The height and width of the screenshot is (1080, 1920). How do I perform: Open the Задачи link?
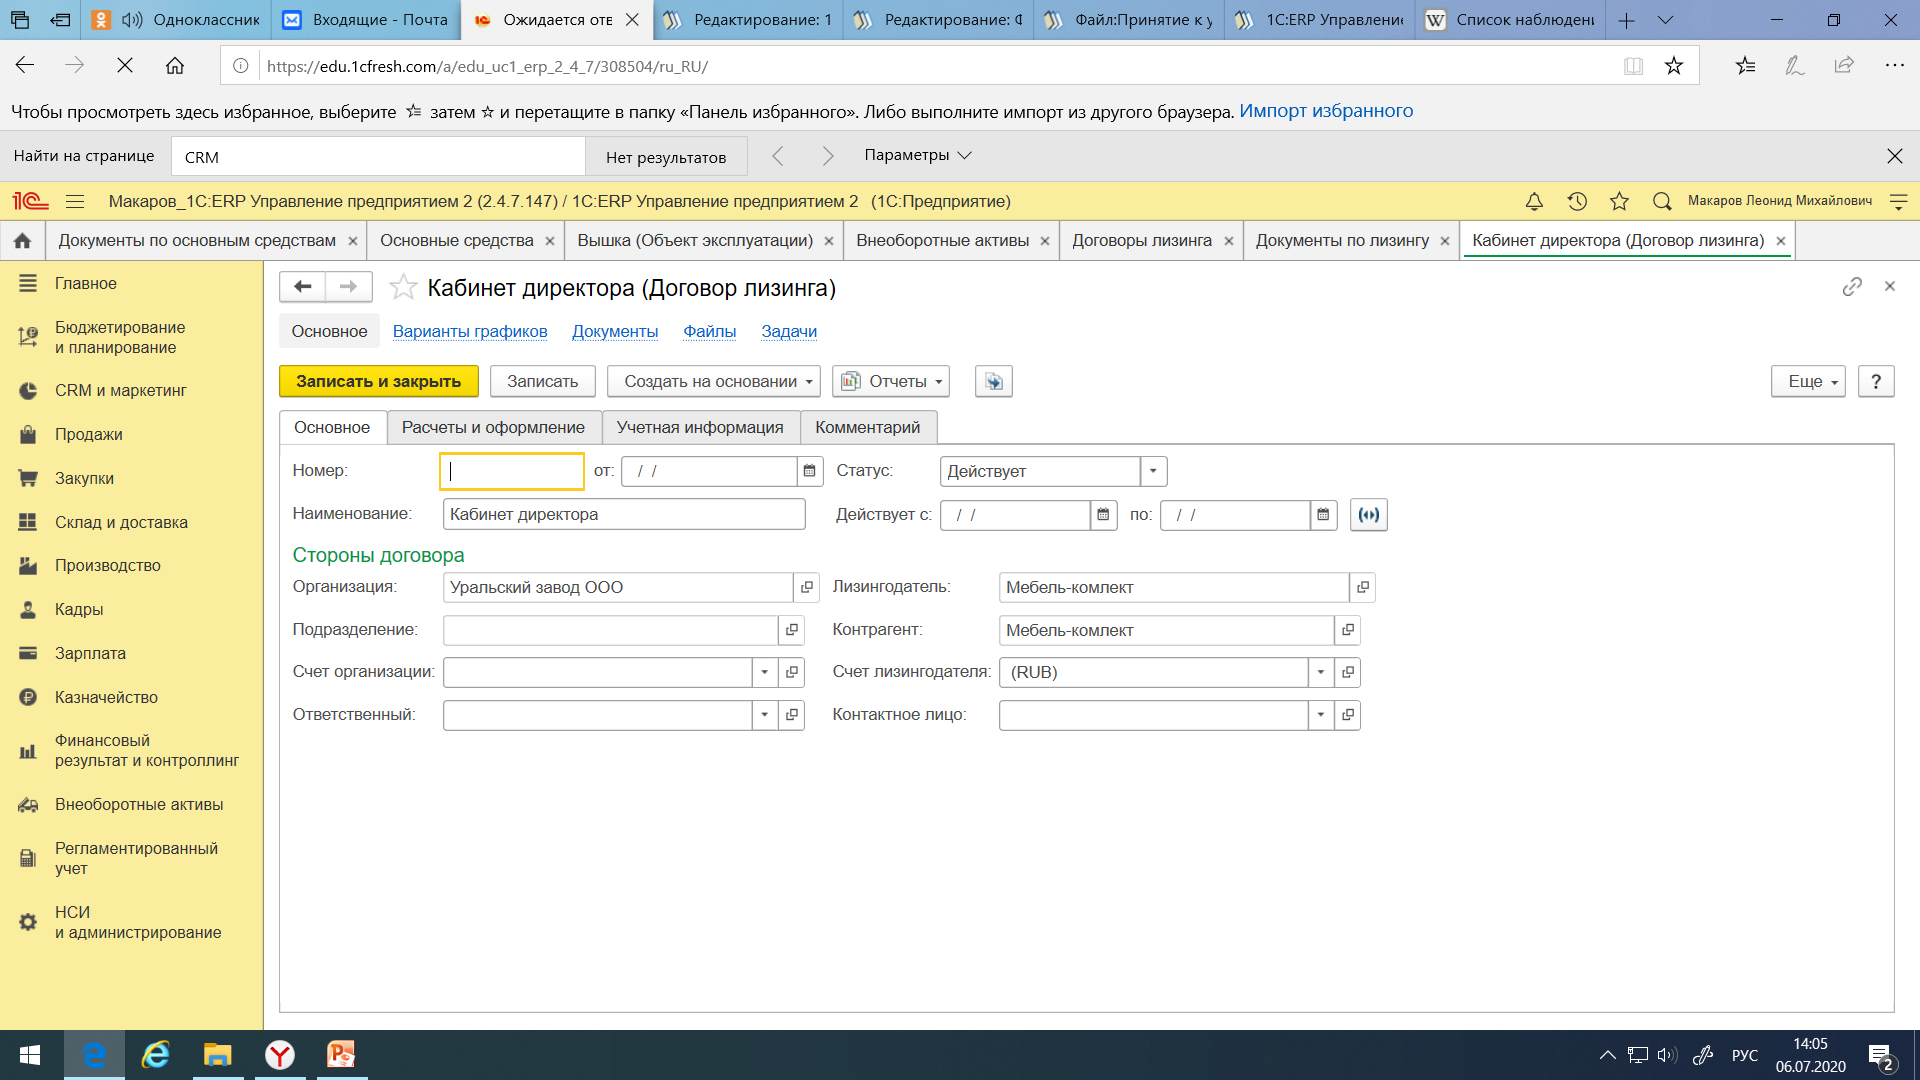[789, 332]
